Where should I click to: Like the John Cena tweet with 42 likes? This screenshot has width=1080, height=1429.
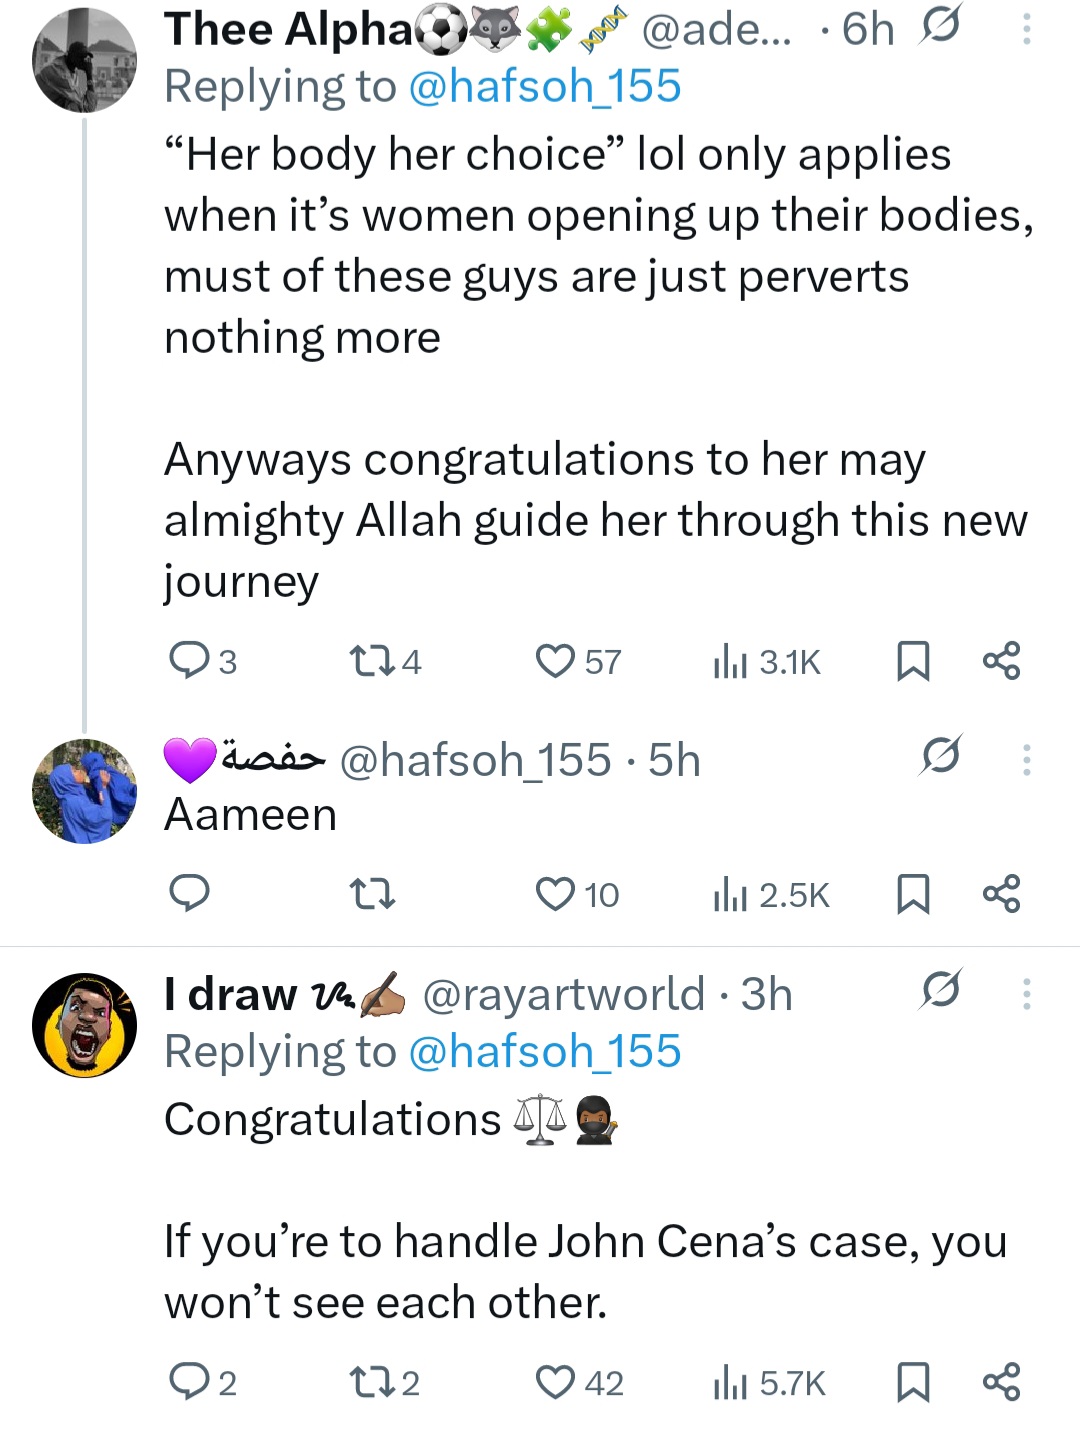(555, 1382)
